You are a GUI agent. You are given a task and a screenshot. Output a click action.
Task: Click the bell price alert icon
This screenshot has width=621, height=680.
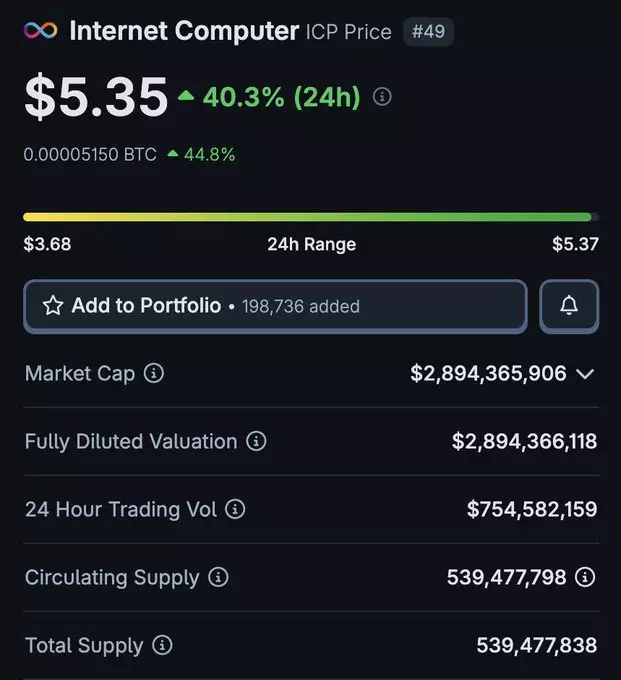[569, 306]
